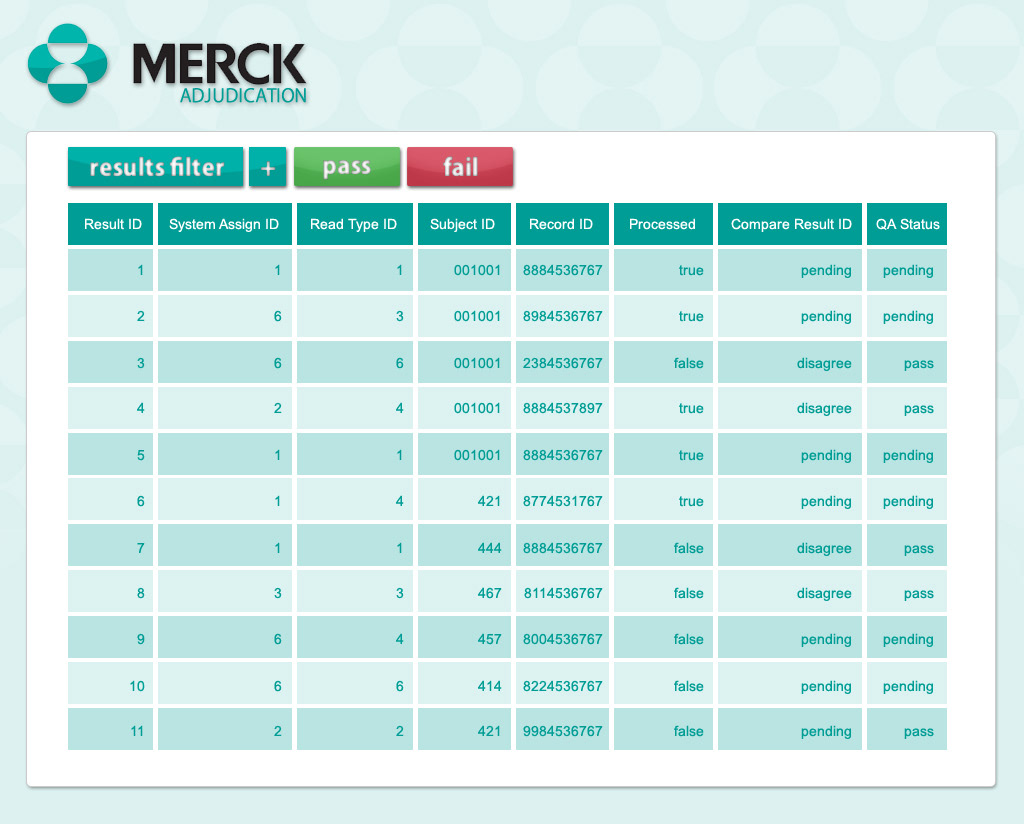
Task: Sort by System Assign ID header
Action: coord(225,224)
